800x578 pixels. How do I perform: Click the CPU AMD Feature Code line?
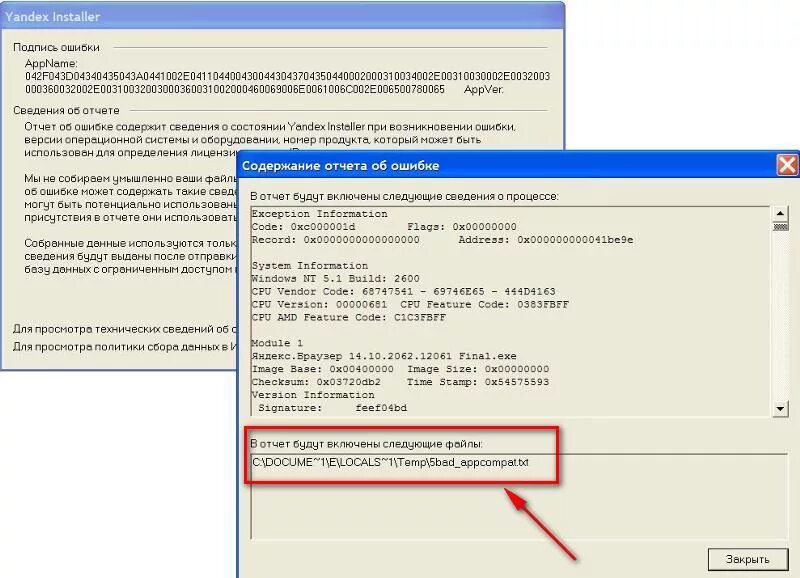click(348, 317)
